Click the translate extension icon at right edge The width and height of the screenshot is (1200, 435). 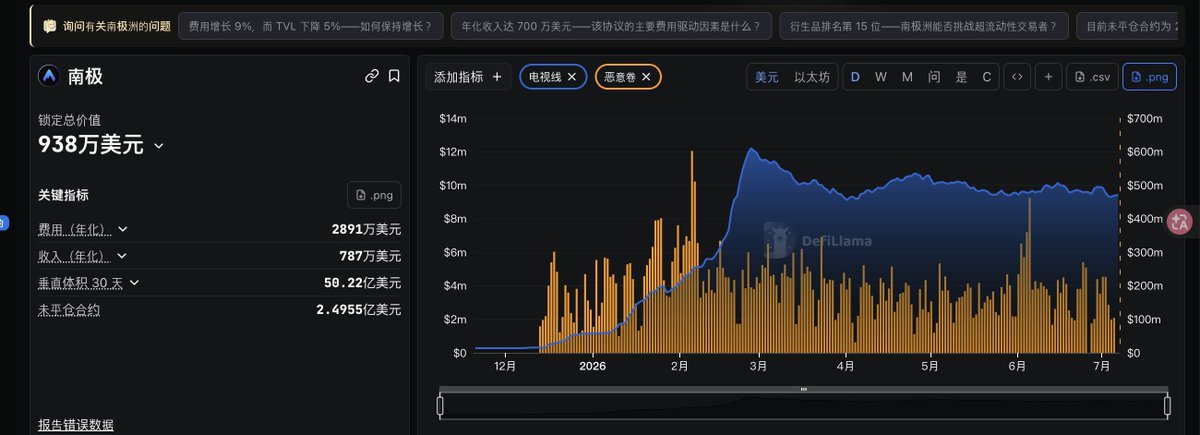point(1181,222)
